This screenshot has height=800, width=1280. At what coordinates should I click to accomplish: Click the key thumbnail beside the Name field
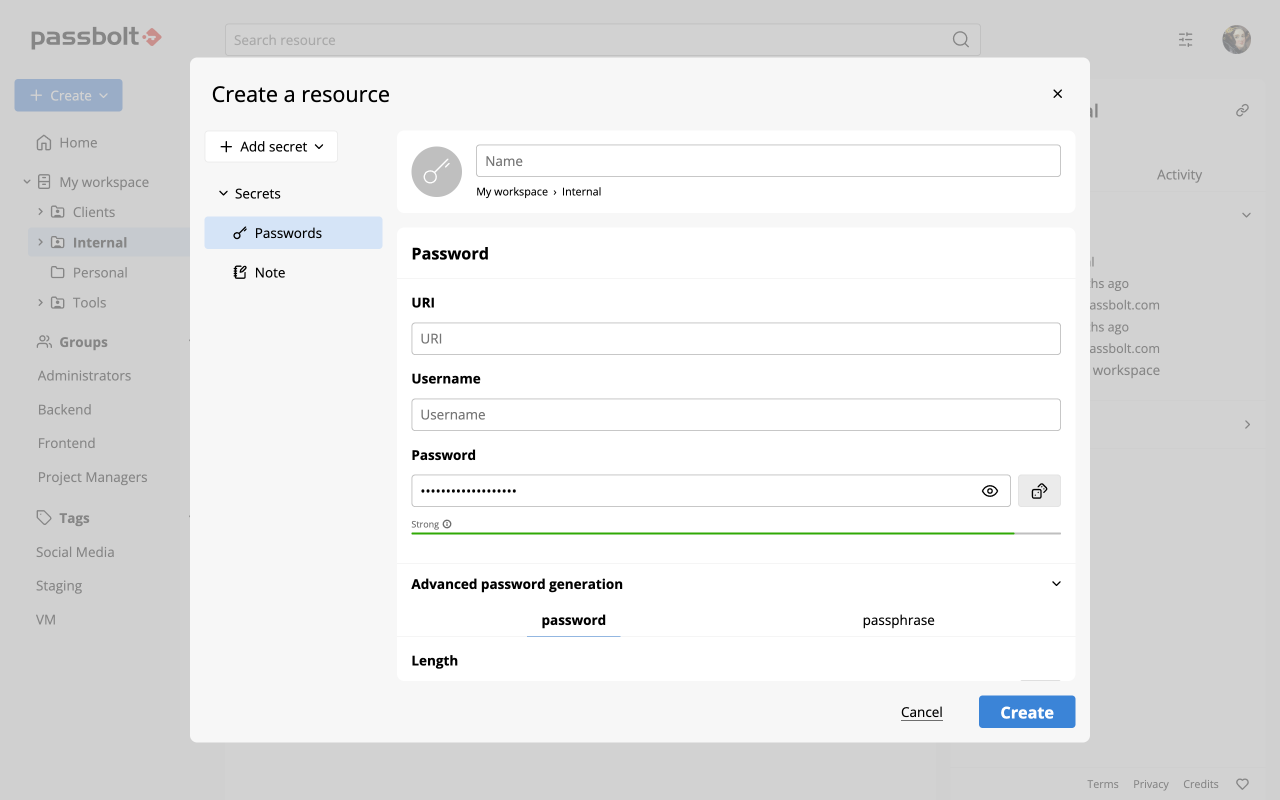tap(436, 172)
